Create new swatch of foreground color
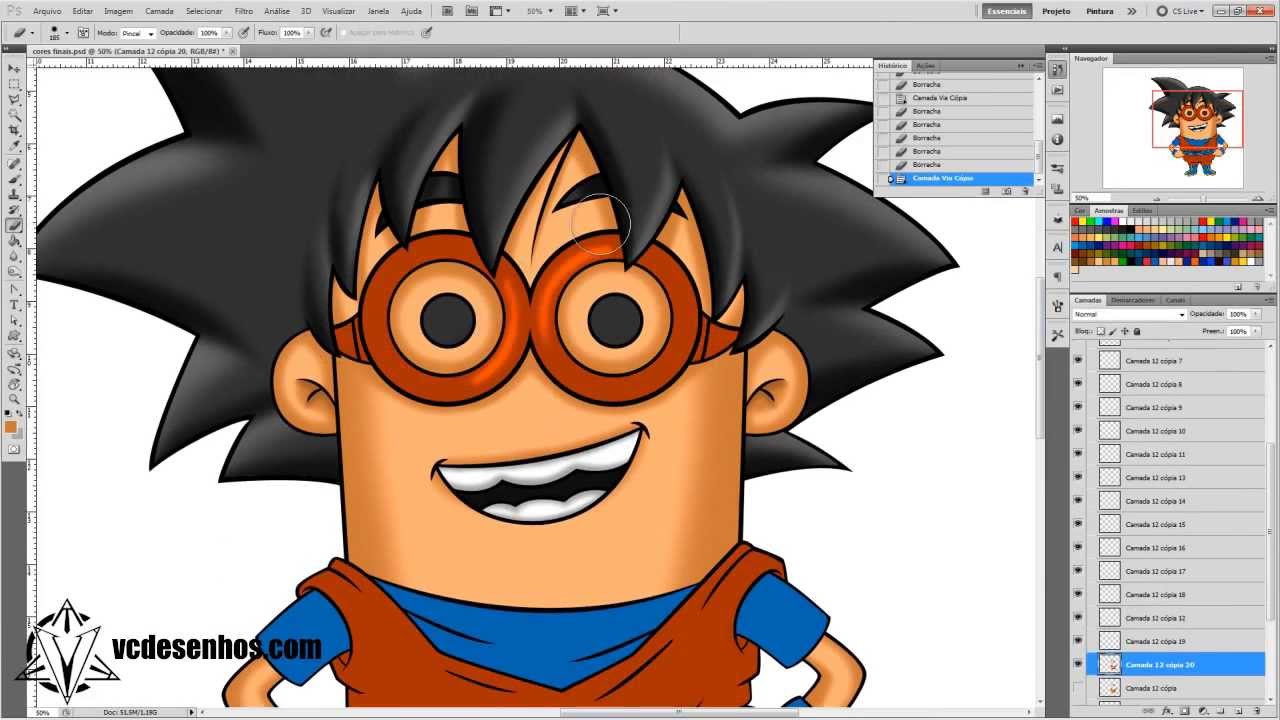Image resolution: width=1280 pixels, height=720 pixels. point(1238,287)
